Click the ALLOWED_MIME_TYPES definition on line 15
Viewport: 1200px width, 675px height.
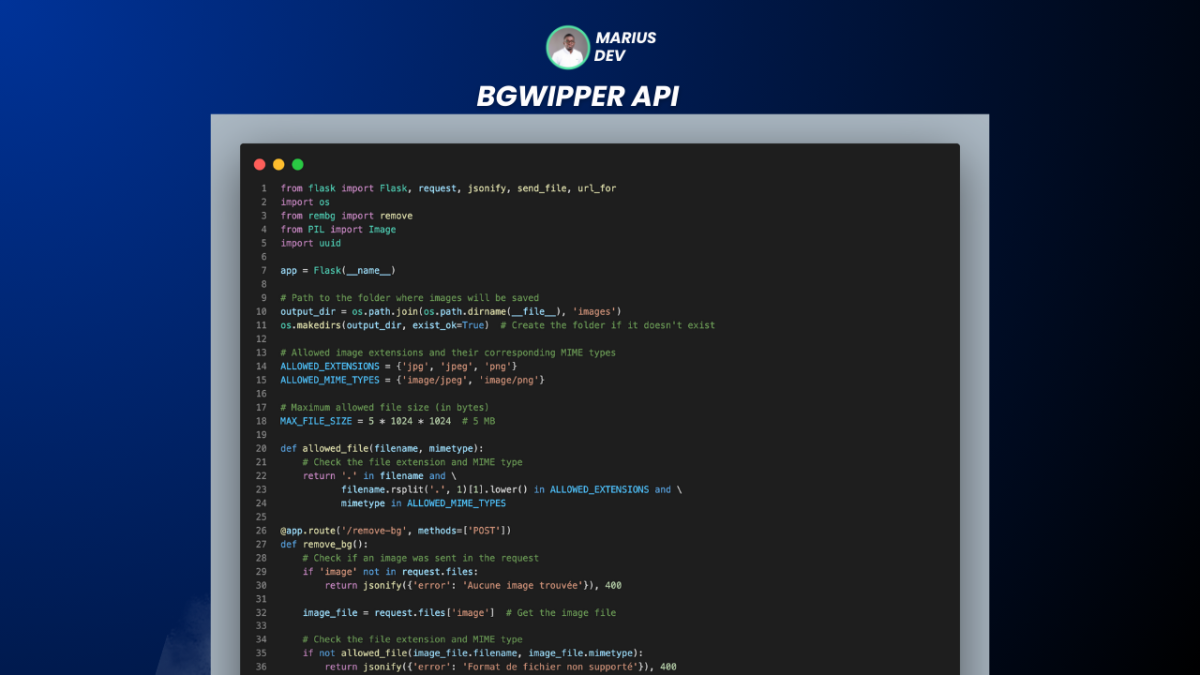pos(412,380)
